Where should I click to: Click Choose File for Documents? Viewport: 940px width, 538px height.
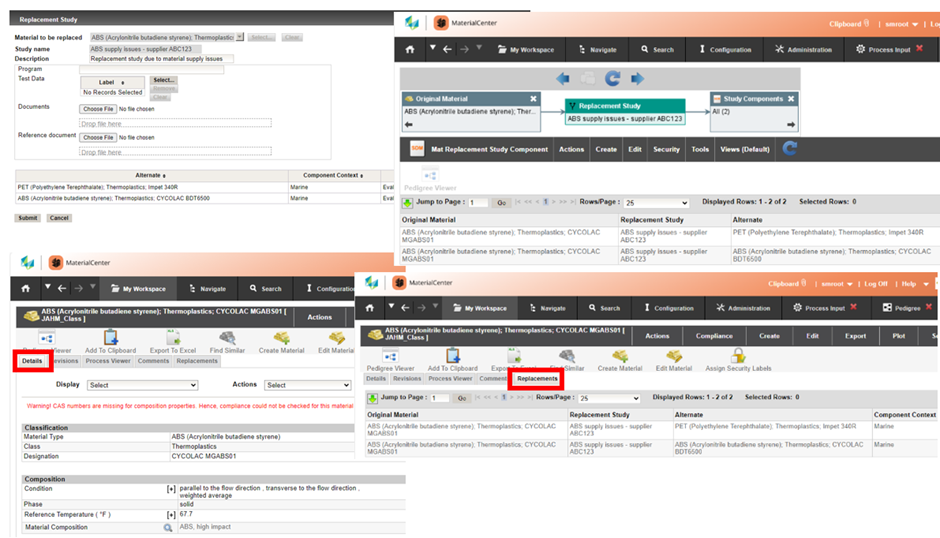(x=98, y=109)
